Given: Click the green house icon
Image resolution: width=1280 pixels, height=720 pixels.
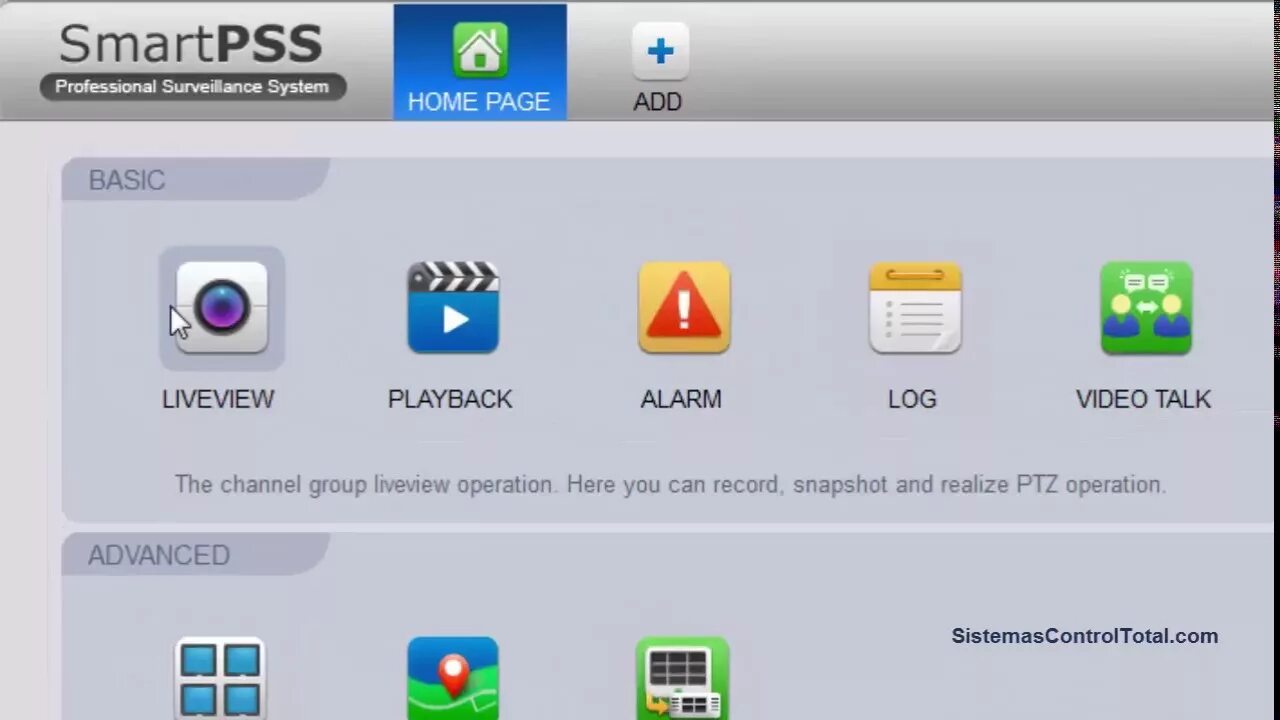Looking at the screenshot, I should coord(480,50).
